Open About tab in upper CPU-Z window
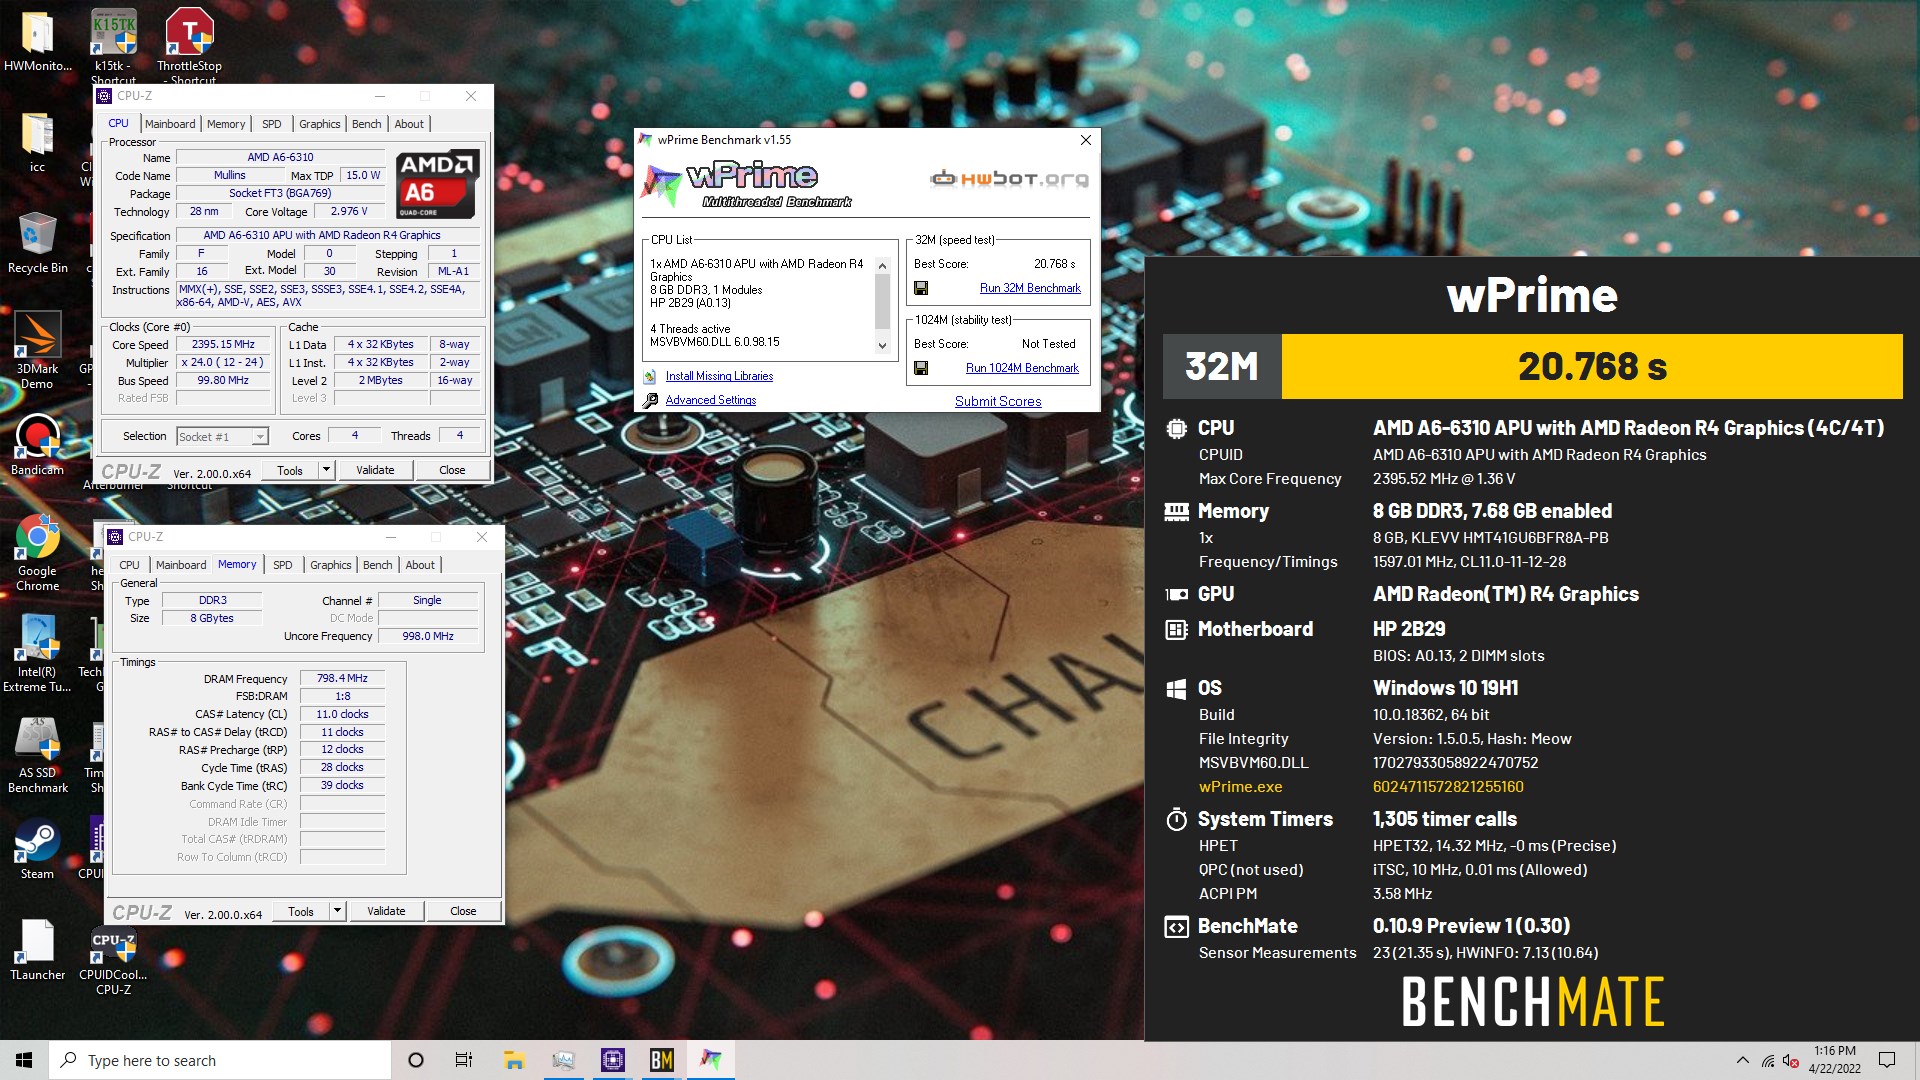Screen dimensions: 1920x1080 pos(409,124)
